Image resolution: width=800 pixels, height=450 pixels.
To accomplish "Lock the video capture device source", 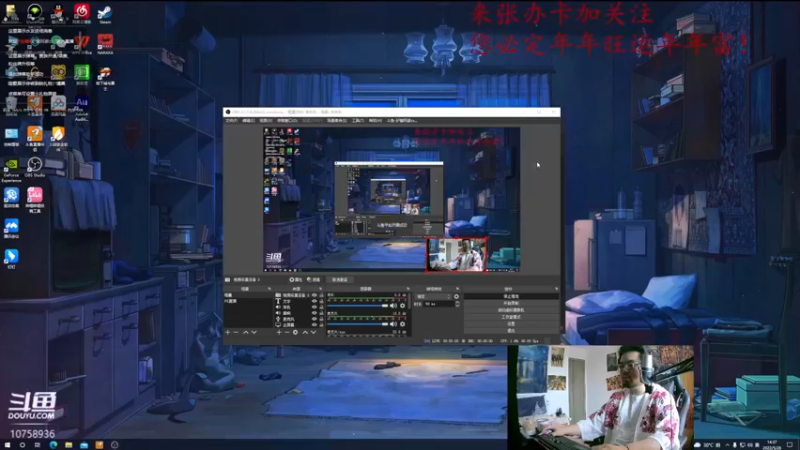I will tap(321, 295).
